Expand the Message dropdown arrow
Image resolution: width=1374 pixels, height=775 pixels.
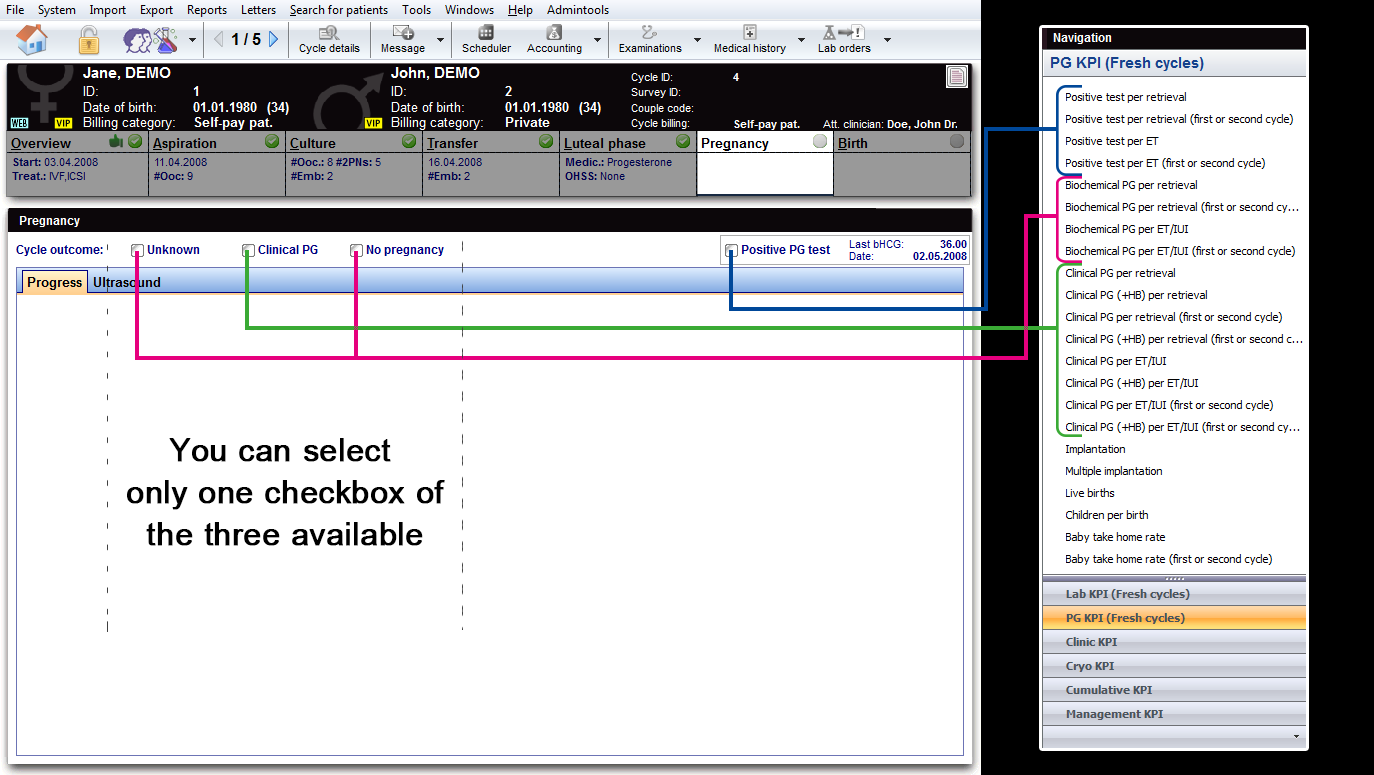click(441, 41)
